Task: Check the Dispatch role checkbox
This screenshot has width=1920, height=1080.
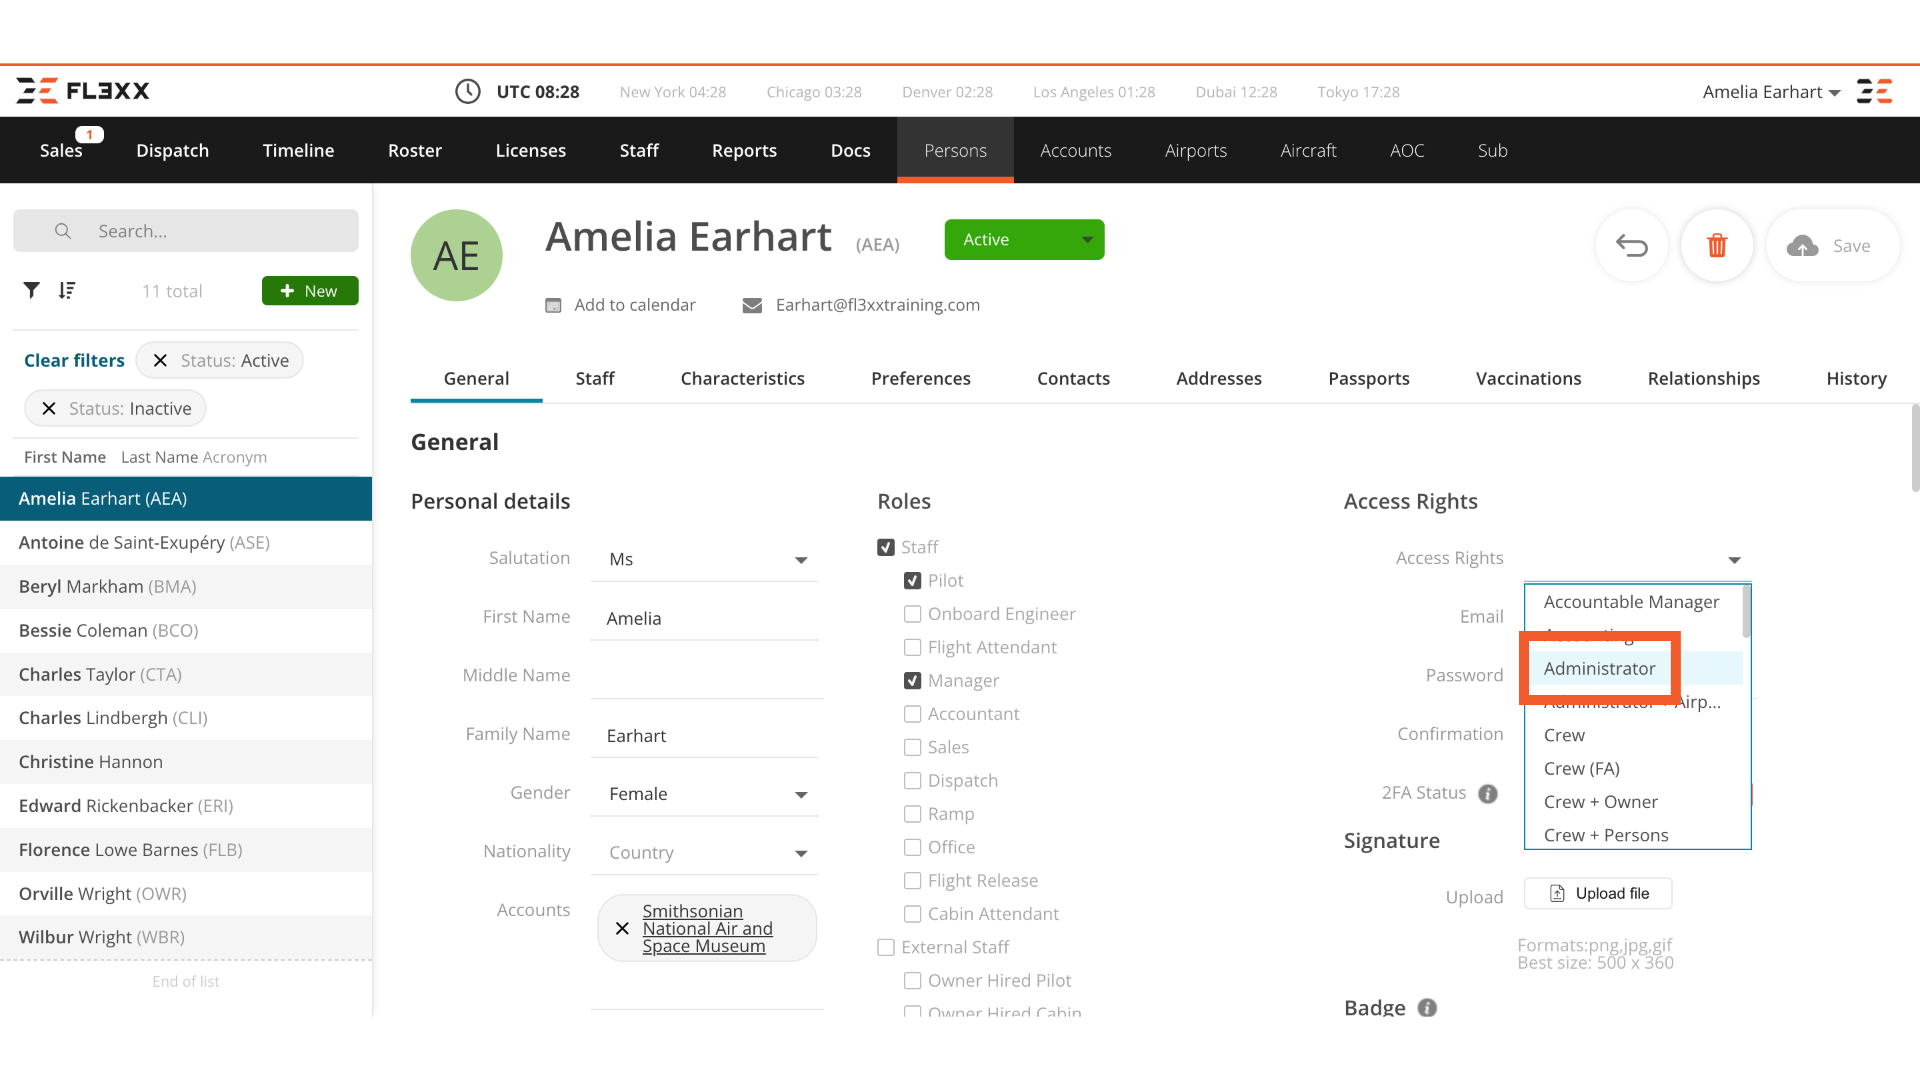Action: [x=911, y=780]
